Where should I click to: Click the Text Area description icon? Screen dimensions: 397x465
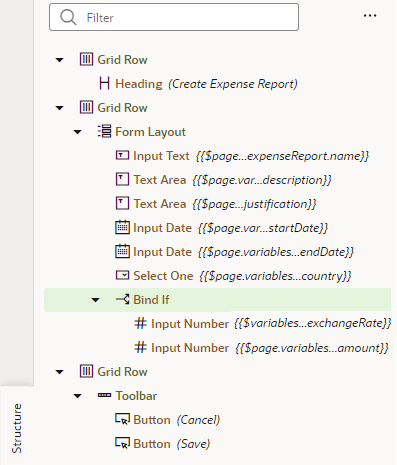pyautogui.click(x=122, y=179)
